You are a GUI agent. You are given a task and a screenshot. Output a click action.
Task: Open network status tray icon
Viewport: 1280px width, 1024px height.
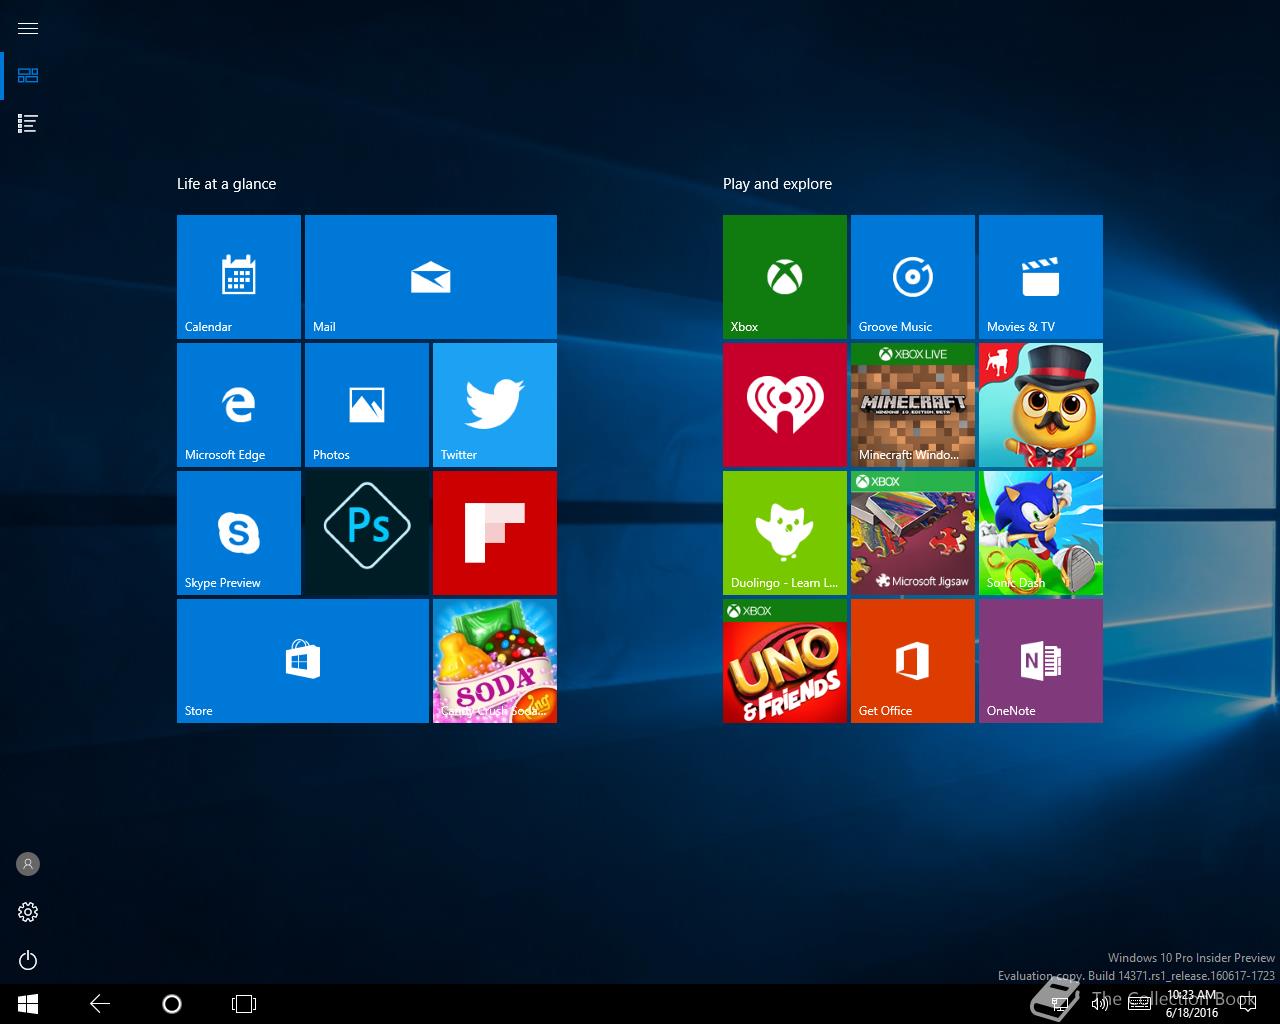tap(1060, 1004)
